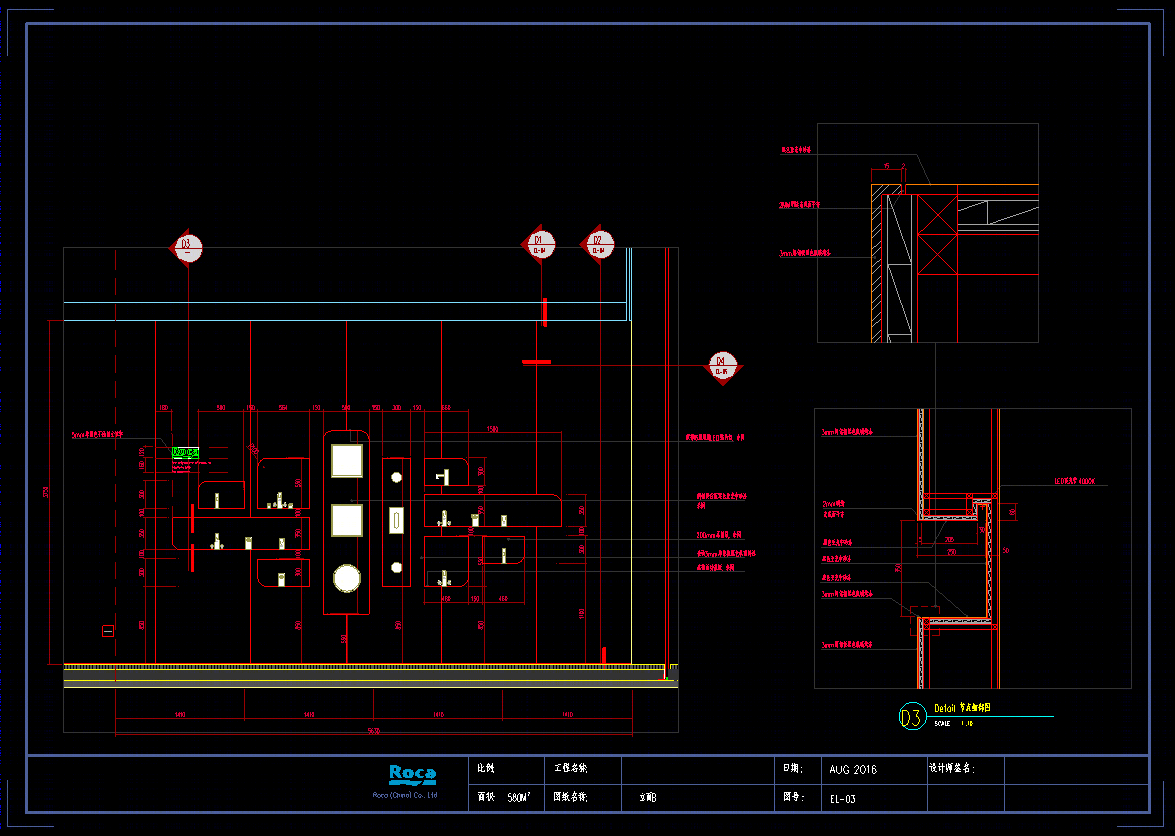Select the thick red horizontal bar below D1
1175x836 pixels.
(537, 362)
